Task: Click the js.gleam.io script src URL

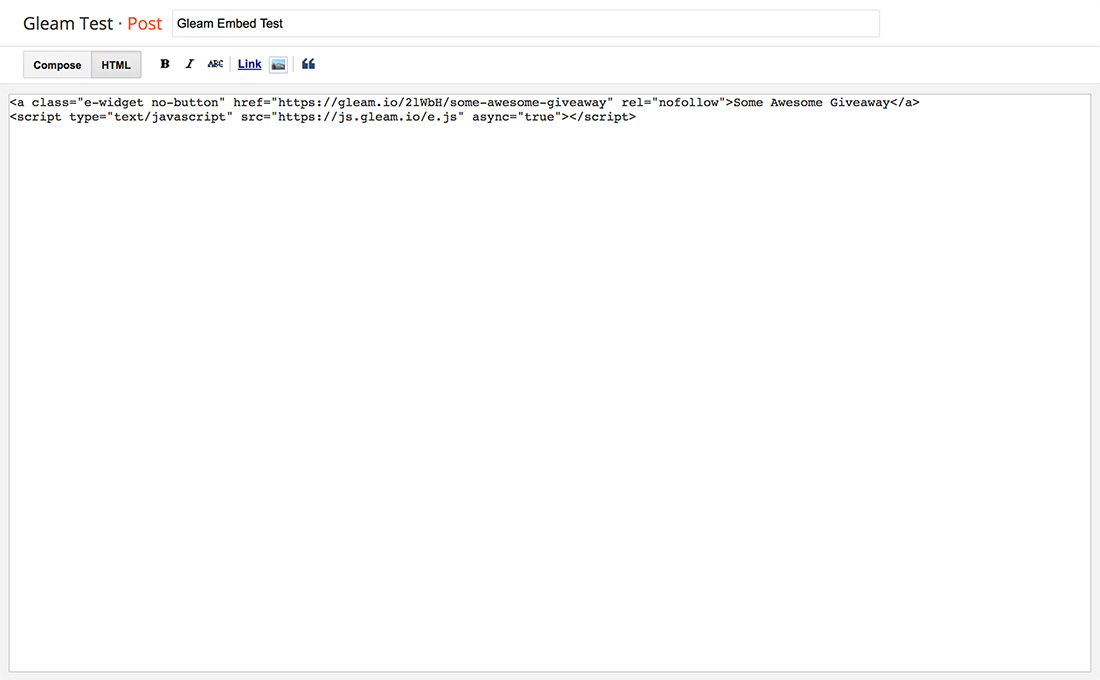Action: click(370, 117)
